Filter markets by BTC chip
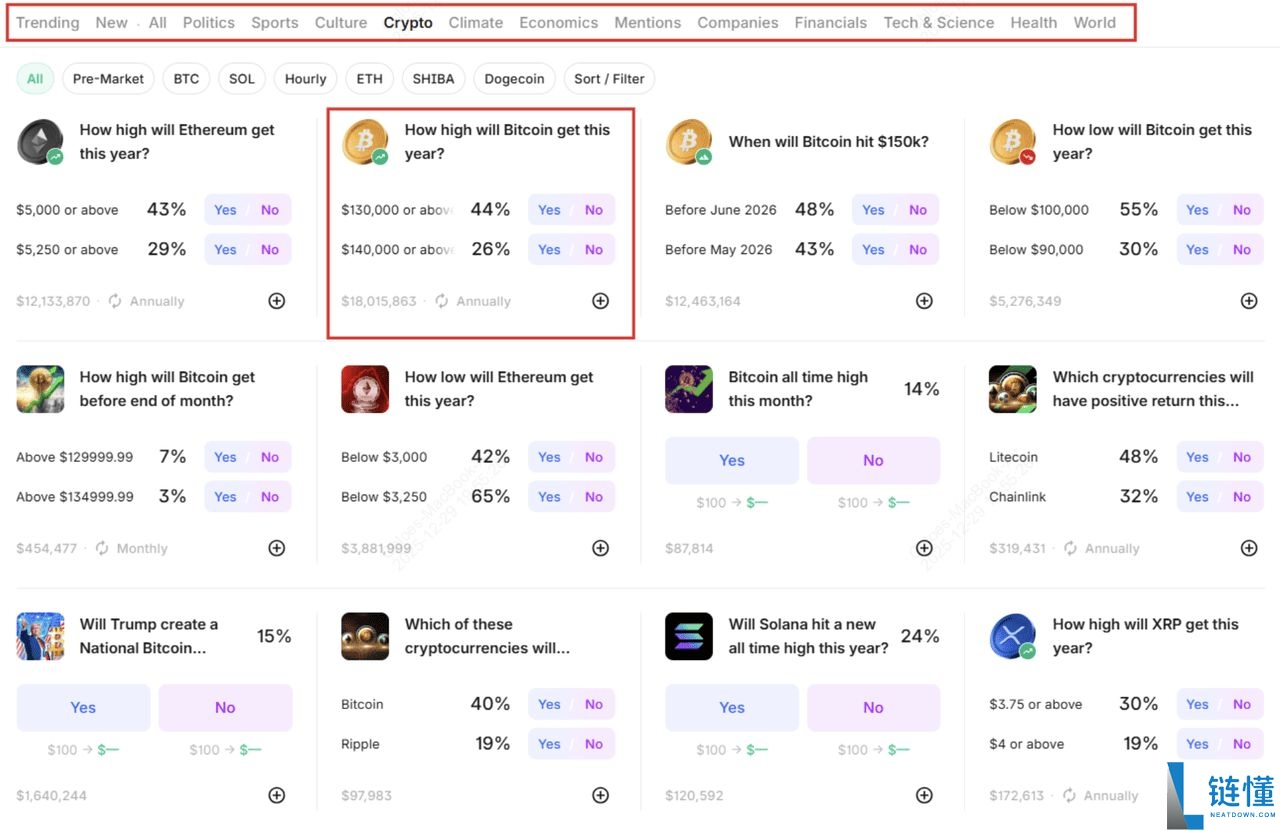 tap(186, 78)
